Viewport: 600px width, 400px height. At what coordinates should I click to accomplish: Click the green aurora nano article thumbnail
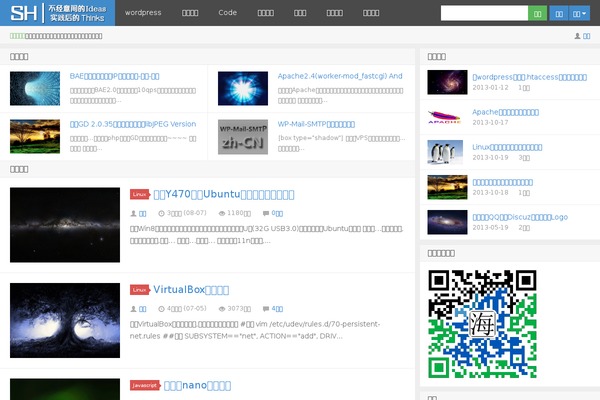coord(65,389)
